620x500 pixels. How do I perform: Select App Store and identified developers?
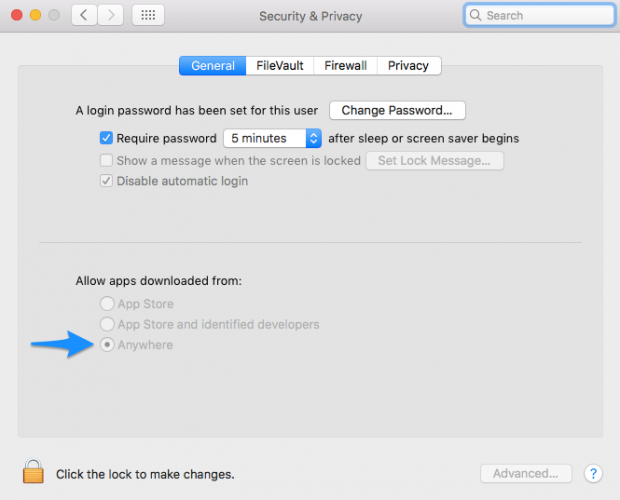[106, 324]
